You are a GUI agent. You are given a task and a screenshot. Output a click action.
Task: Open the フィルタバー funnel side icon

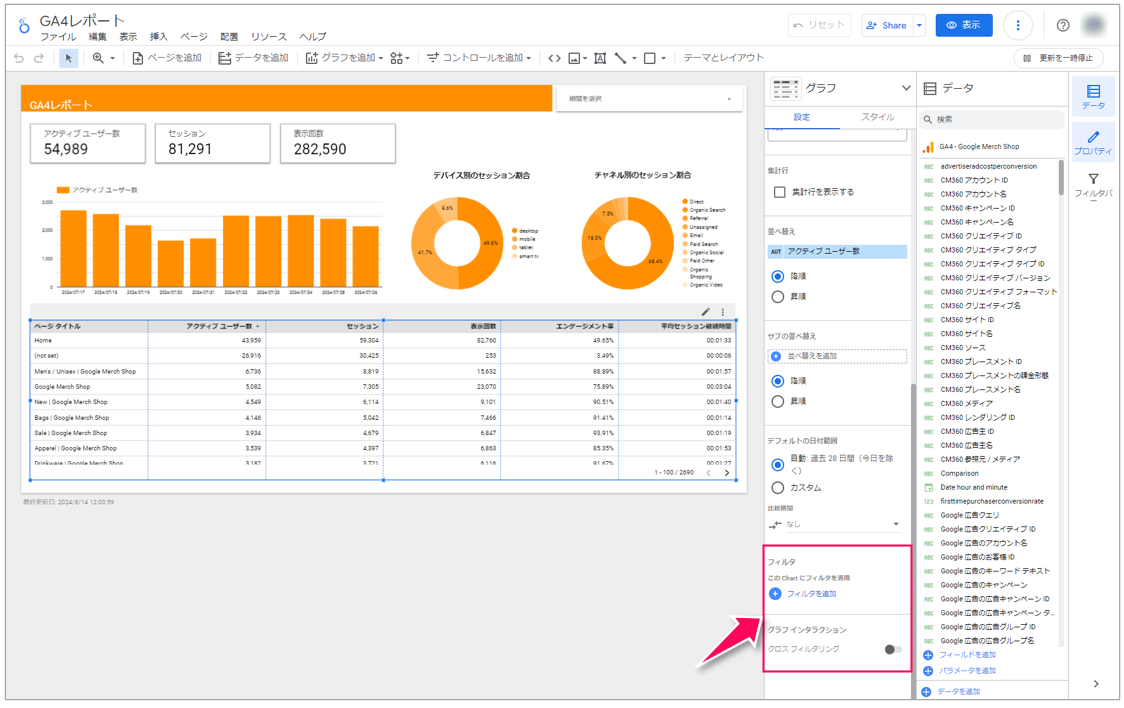tap(1093, 185)
